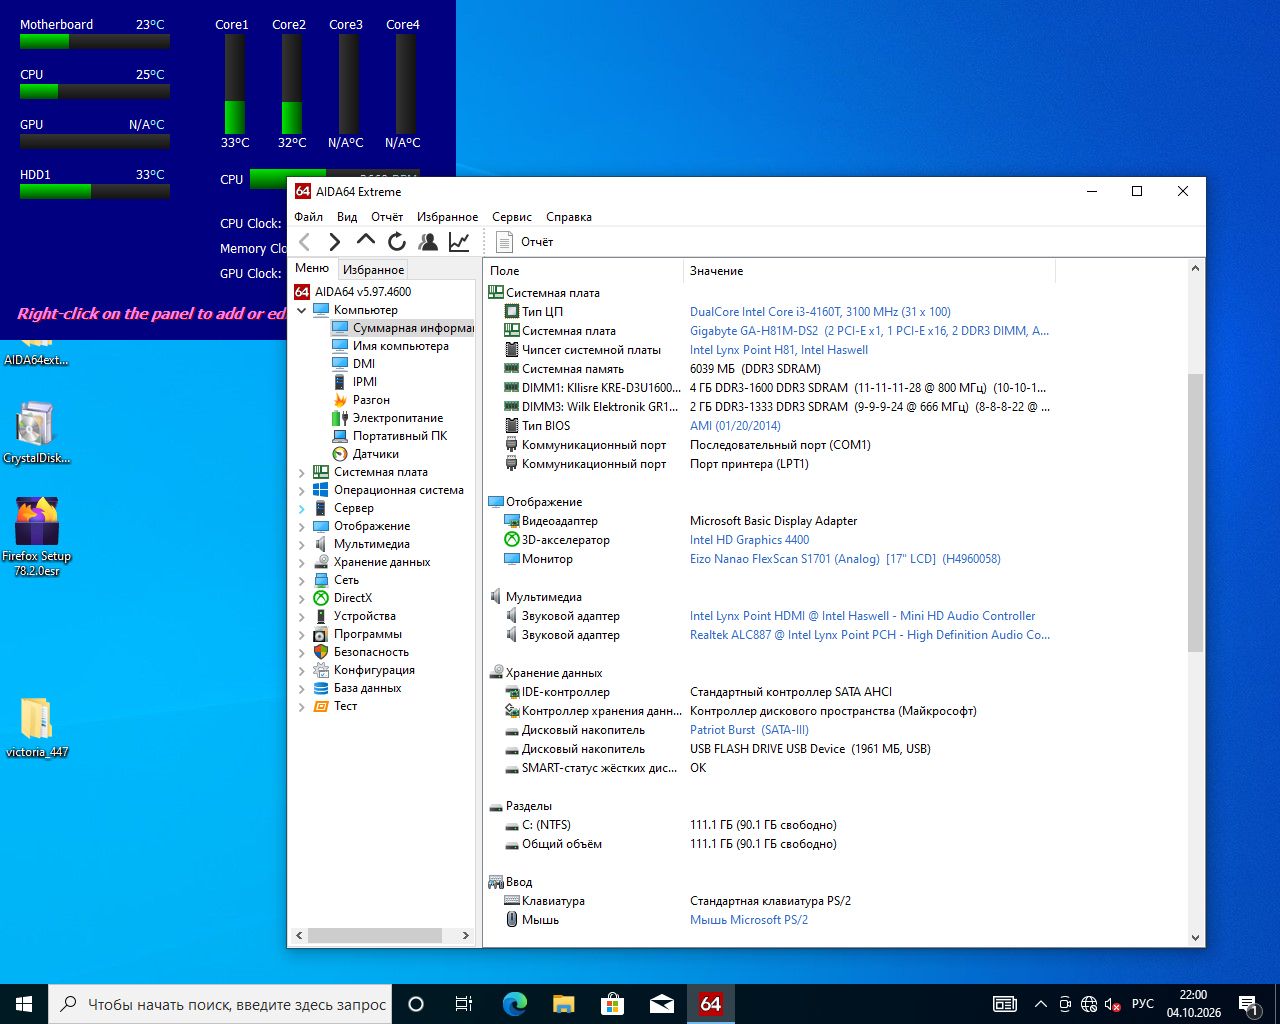This screenshot has width=1280, height=1024.
Task: Open Task View from the taskbar
Action: point(464,1004)
